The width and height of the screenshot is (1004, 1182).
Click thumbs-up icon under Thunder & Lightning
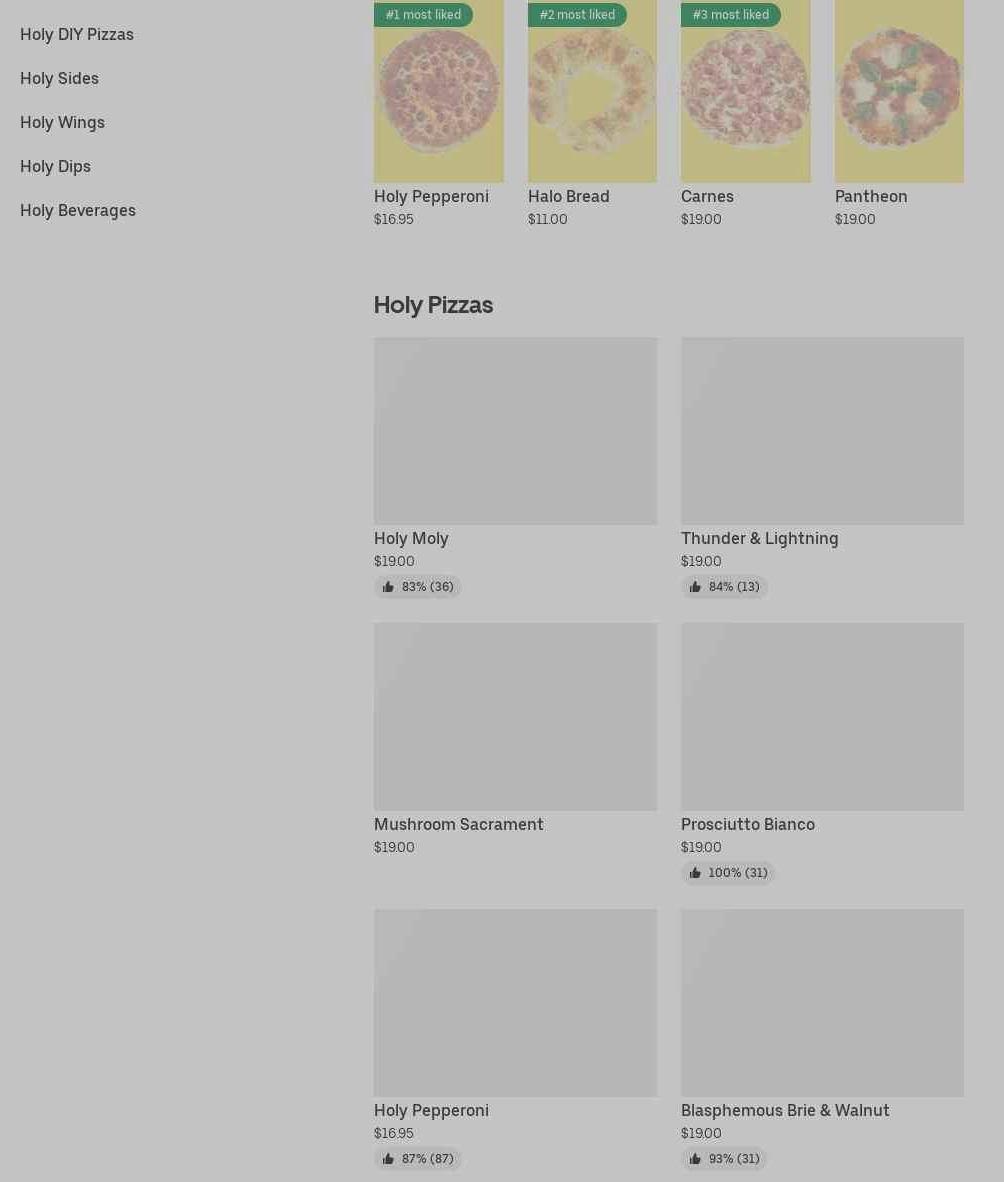point(695,586)
